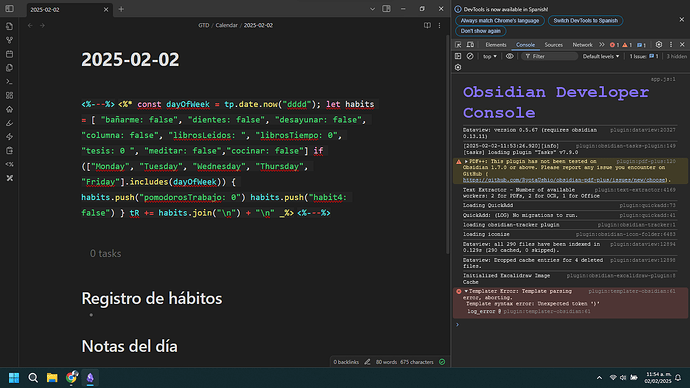Navigate forward with the right arrow
This screenshot has width=690, height=388.
(x=42, y=26)
